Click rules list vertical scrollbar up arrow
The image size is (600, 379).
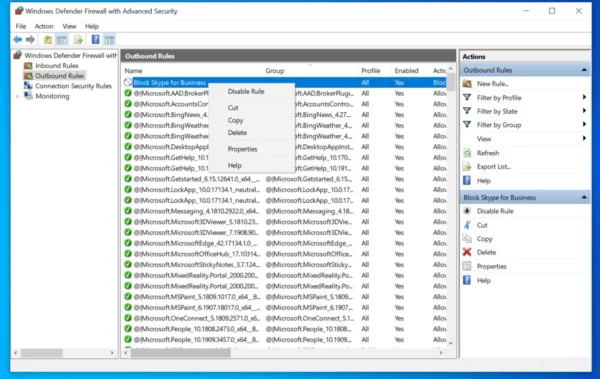(x=451, y=69)
